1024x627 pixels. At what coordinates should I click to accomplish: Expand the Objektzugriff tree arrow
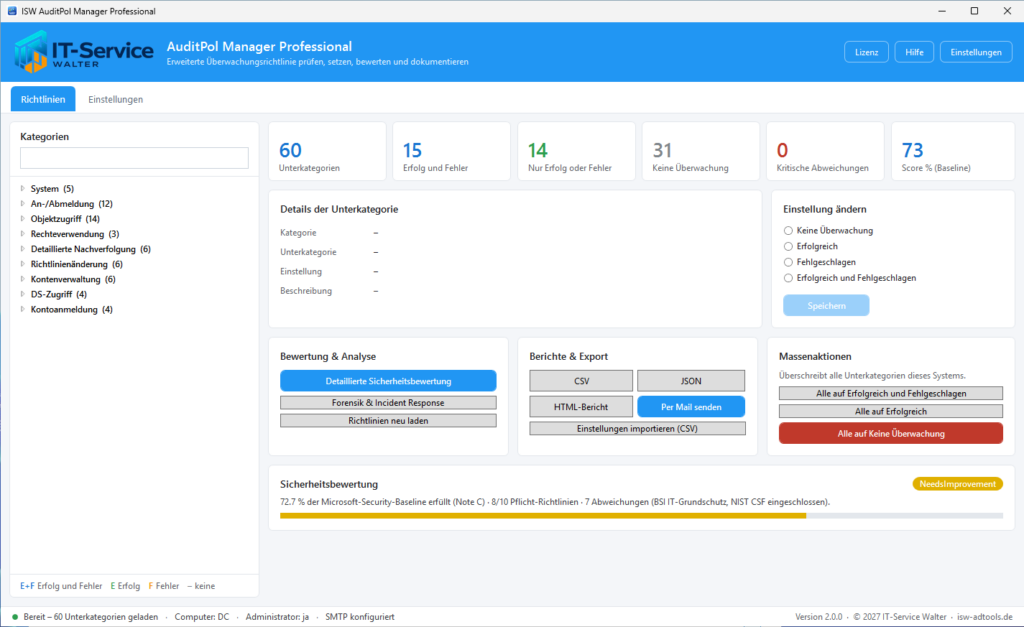[23, 219]
